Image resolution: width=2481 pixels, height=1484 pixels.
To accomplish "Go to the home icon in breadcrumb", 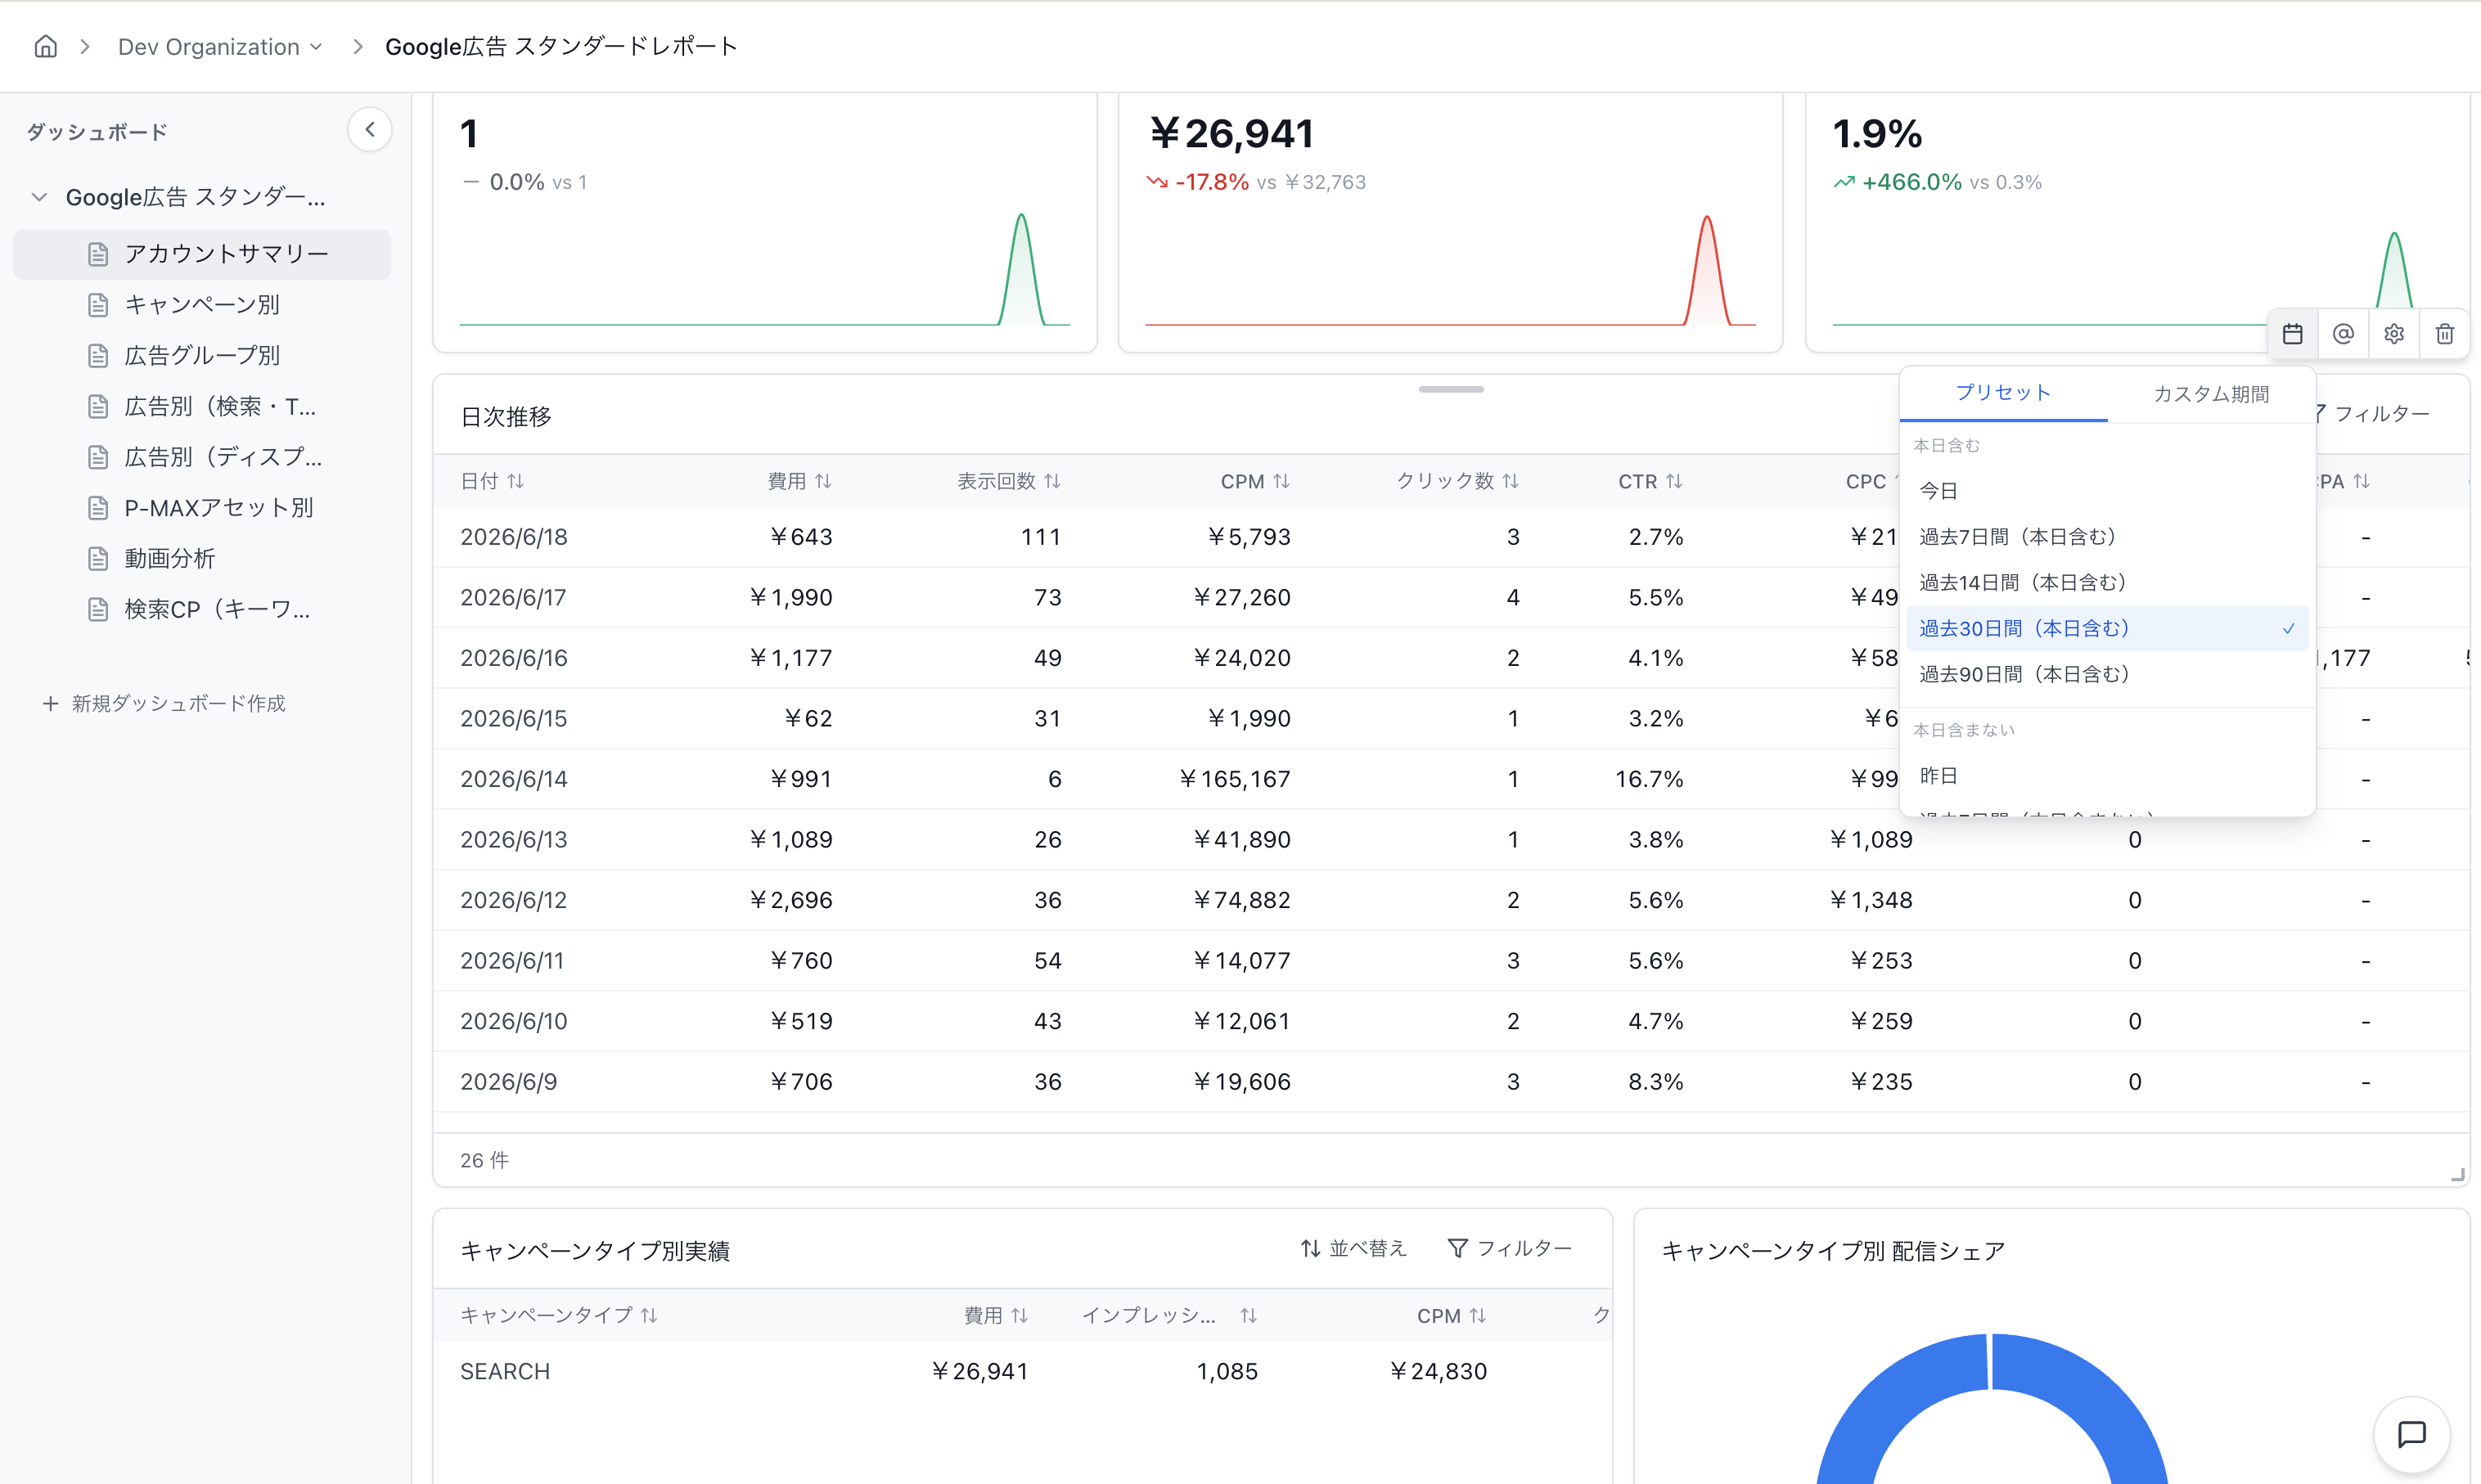I will coord(46,46).
